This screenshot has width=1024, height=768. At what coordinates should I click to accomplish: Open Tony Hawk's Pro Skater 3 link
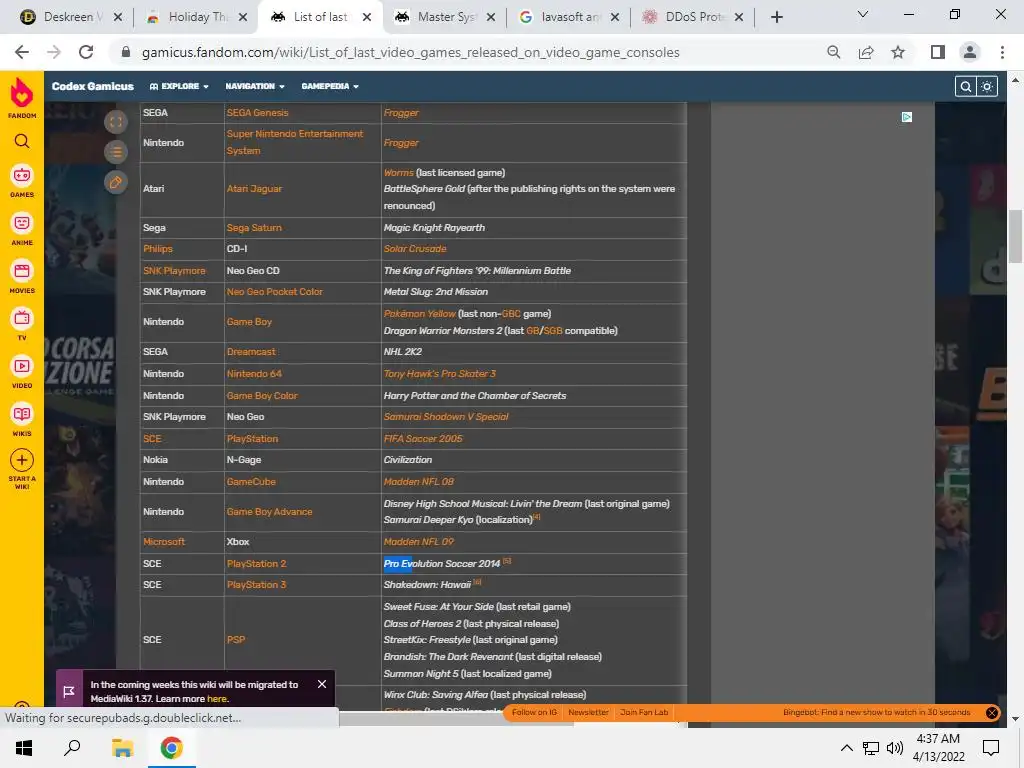[x=440, y=374]
